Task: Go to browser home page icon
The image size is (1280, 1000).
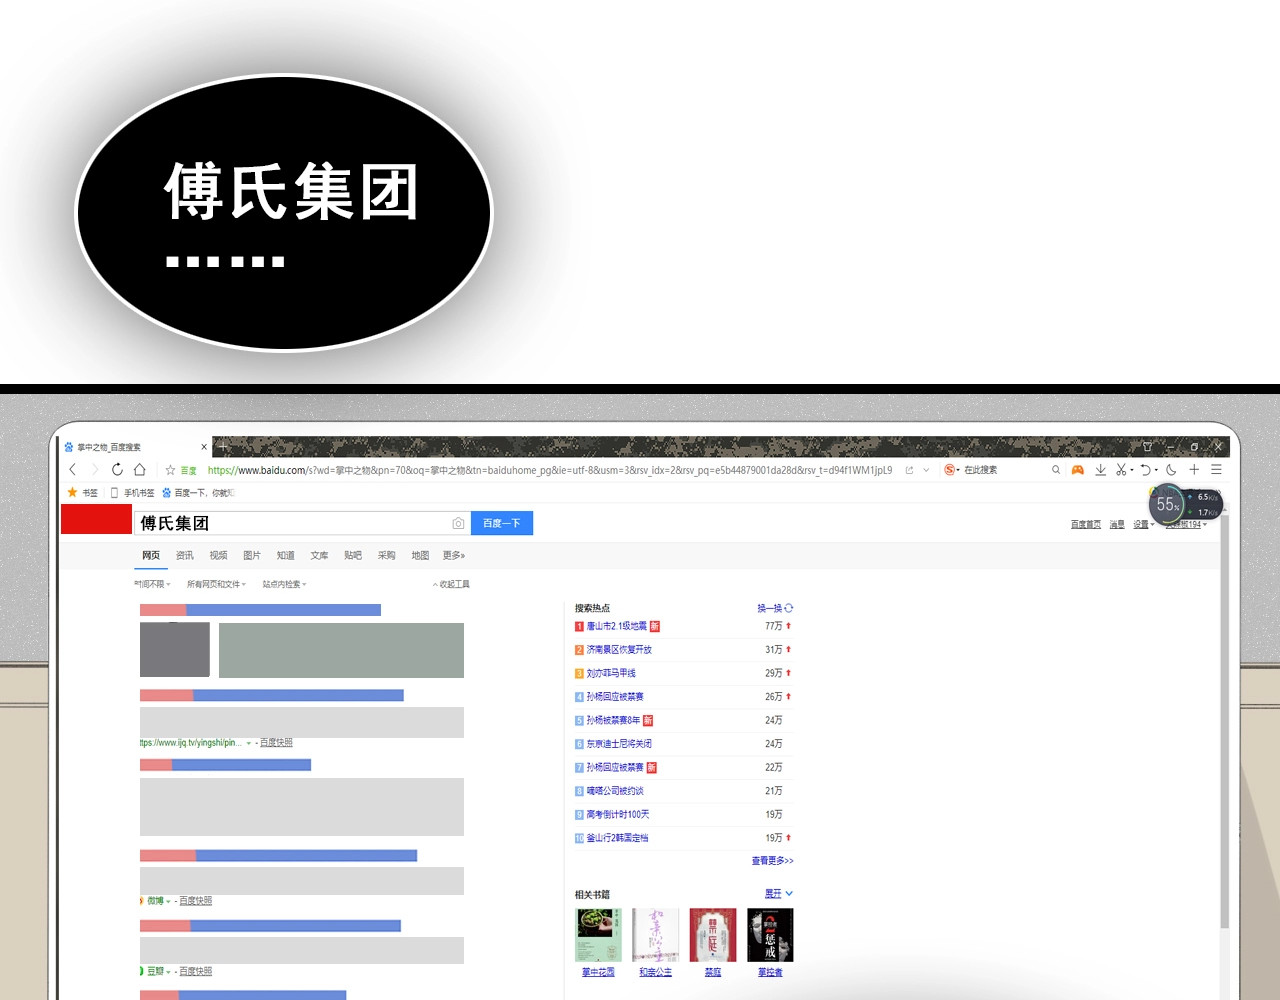Action: coord(140,470)
